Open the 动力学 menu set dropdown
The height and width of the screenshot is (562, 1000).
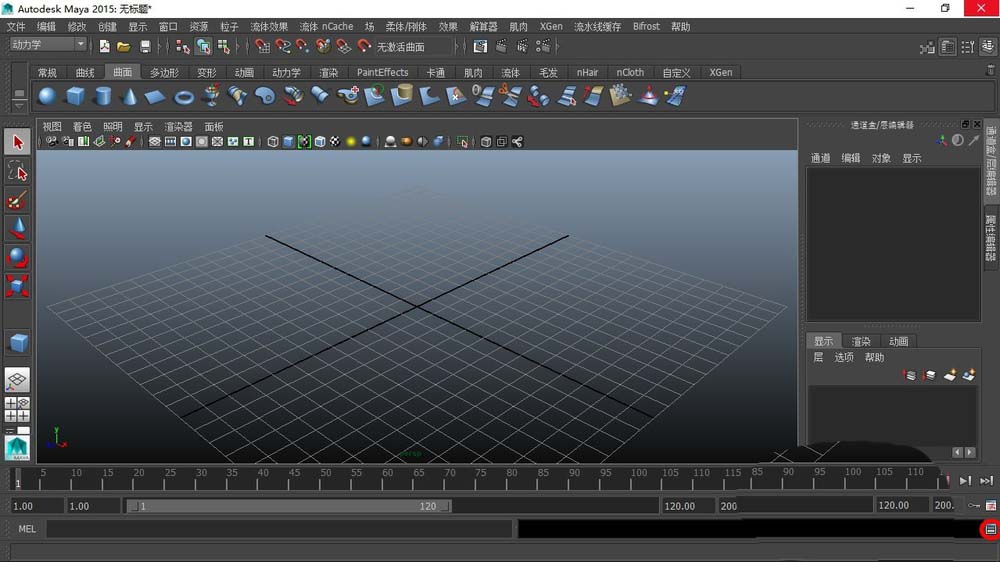(x=48, y=45)
